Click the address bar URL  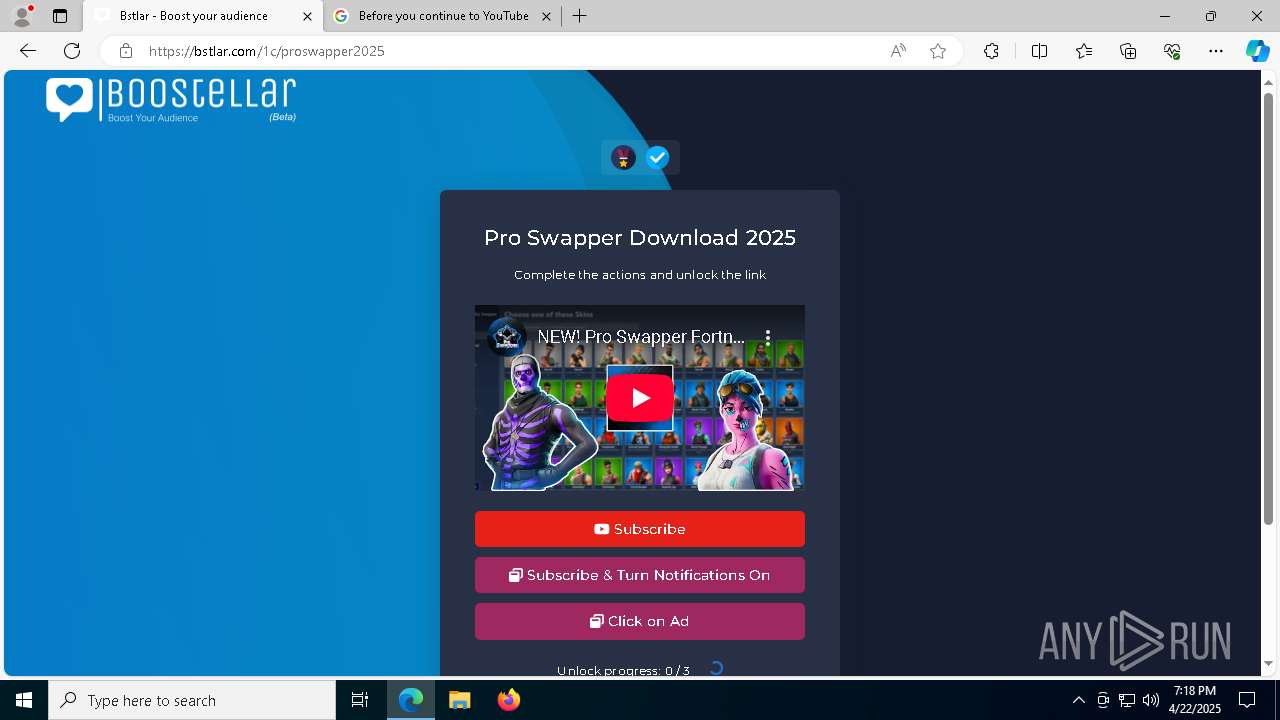coord(267,51)
